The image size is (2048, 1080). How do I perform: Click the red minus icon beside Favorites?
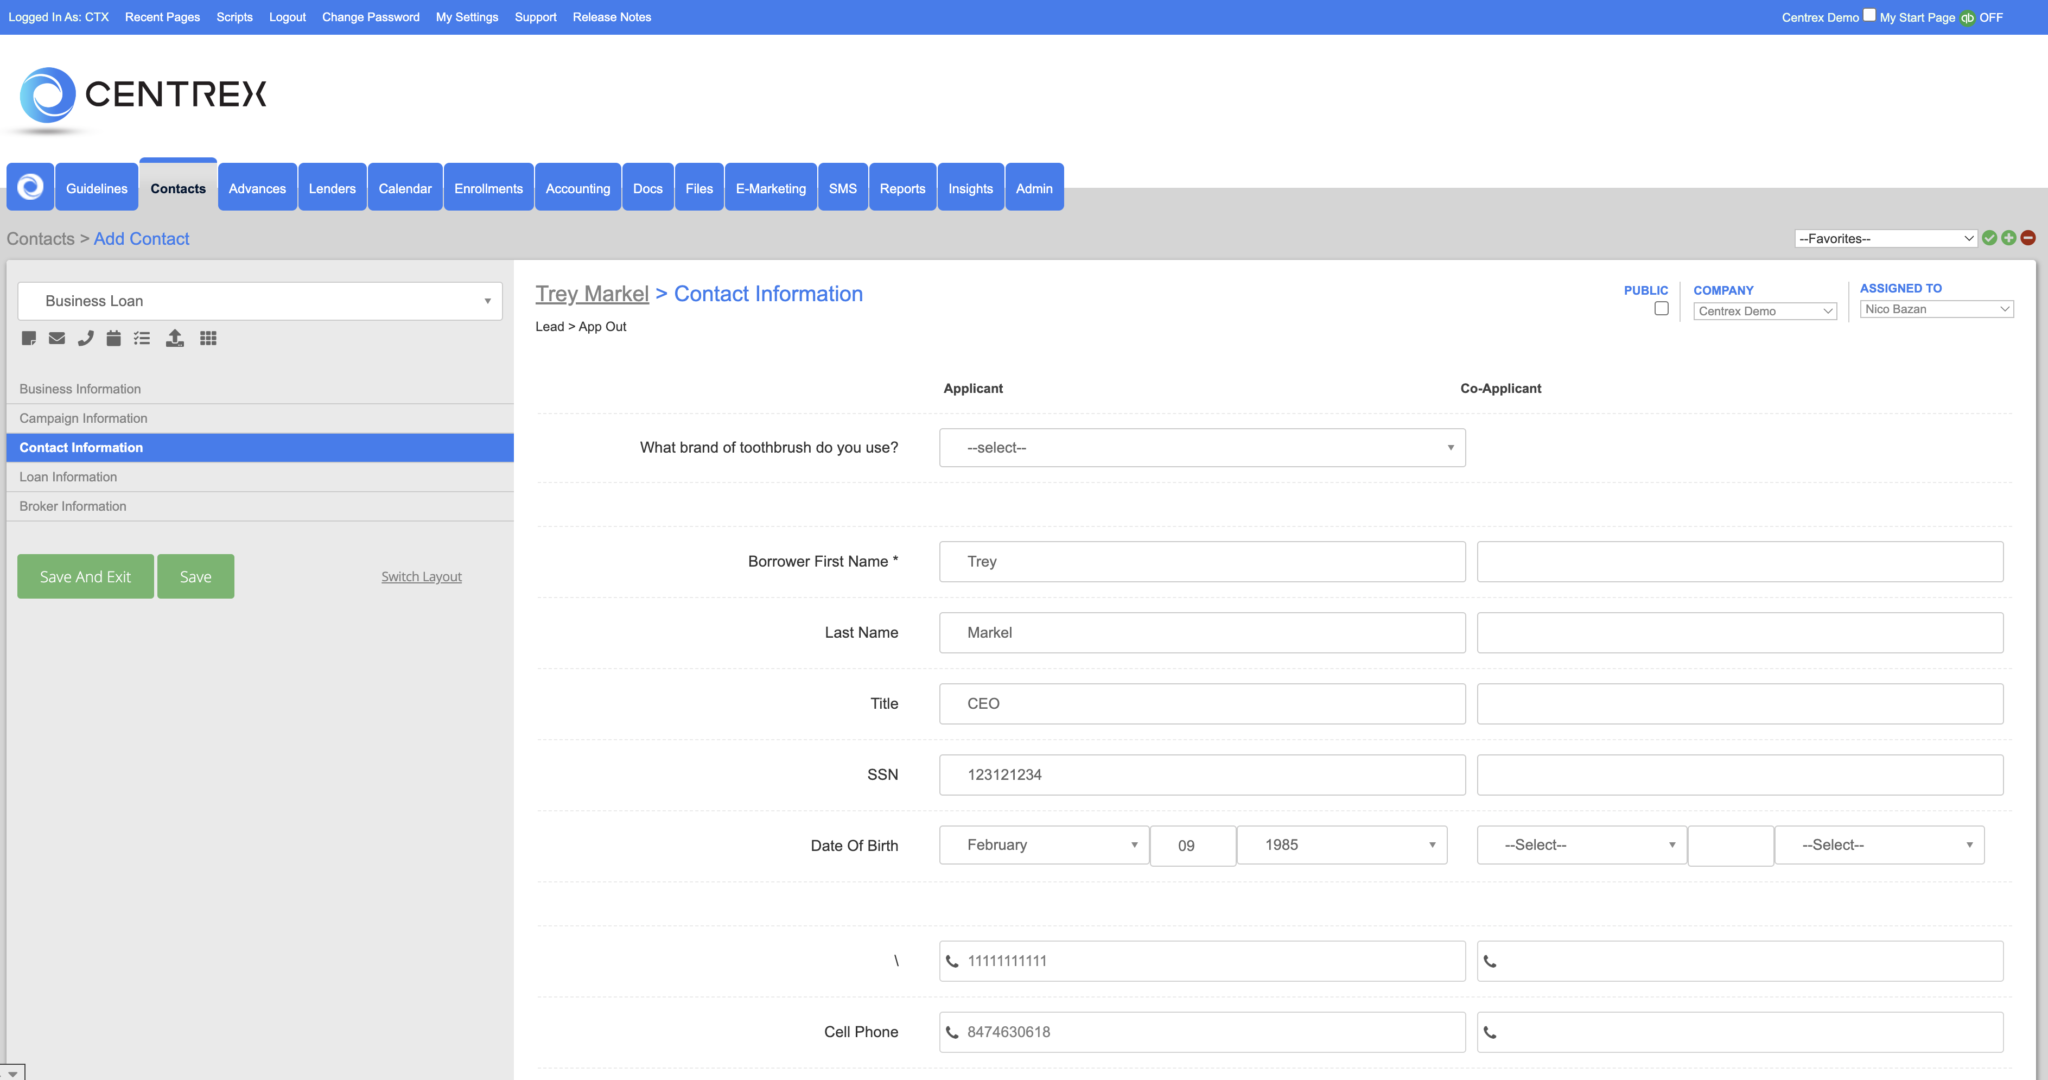pyautogui.click(x=2027, y=237)
